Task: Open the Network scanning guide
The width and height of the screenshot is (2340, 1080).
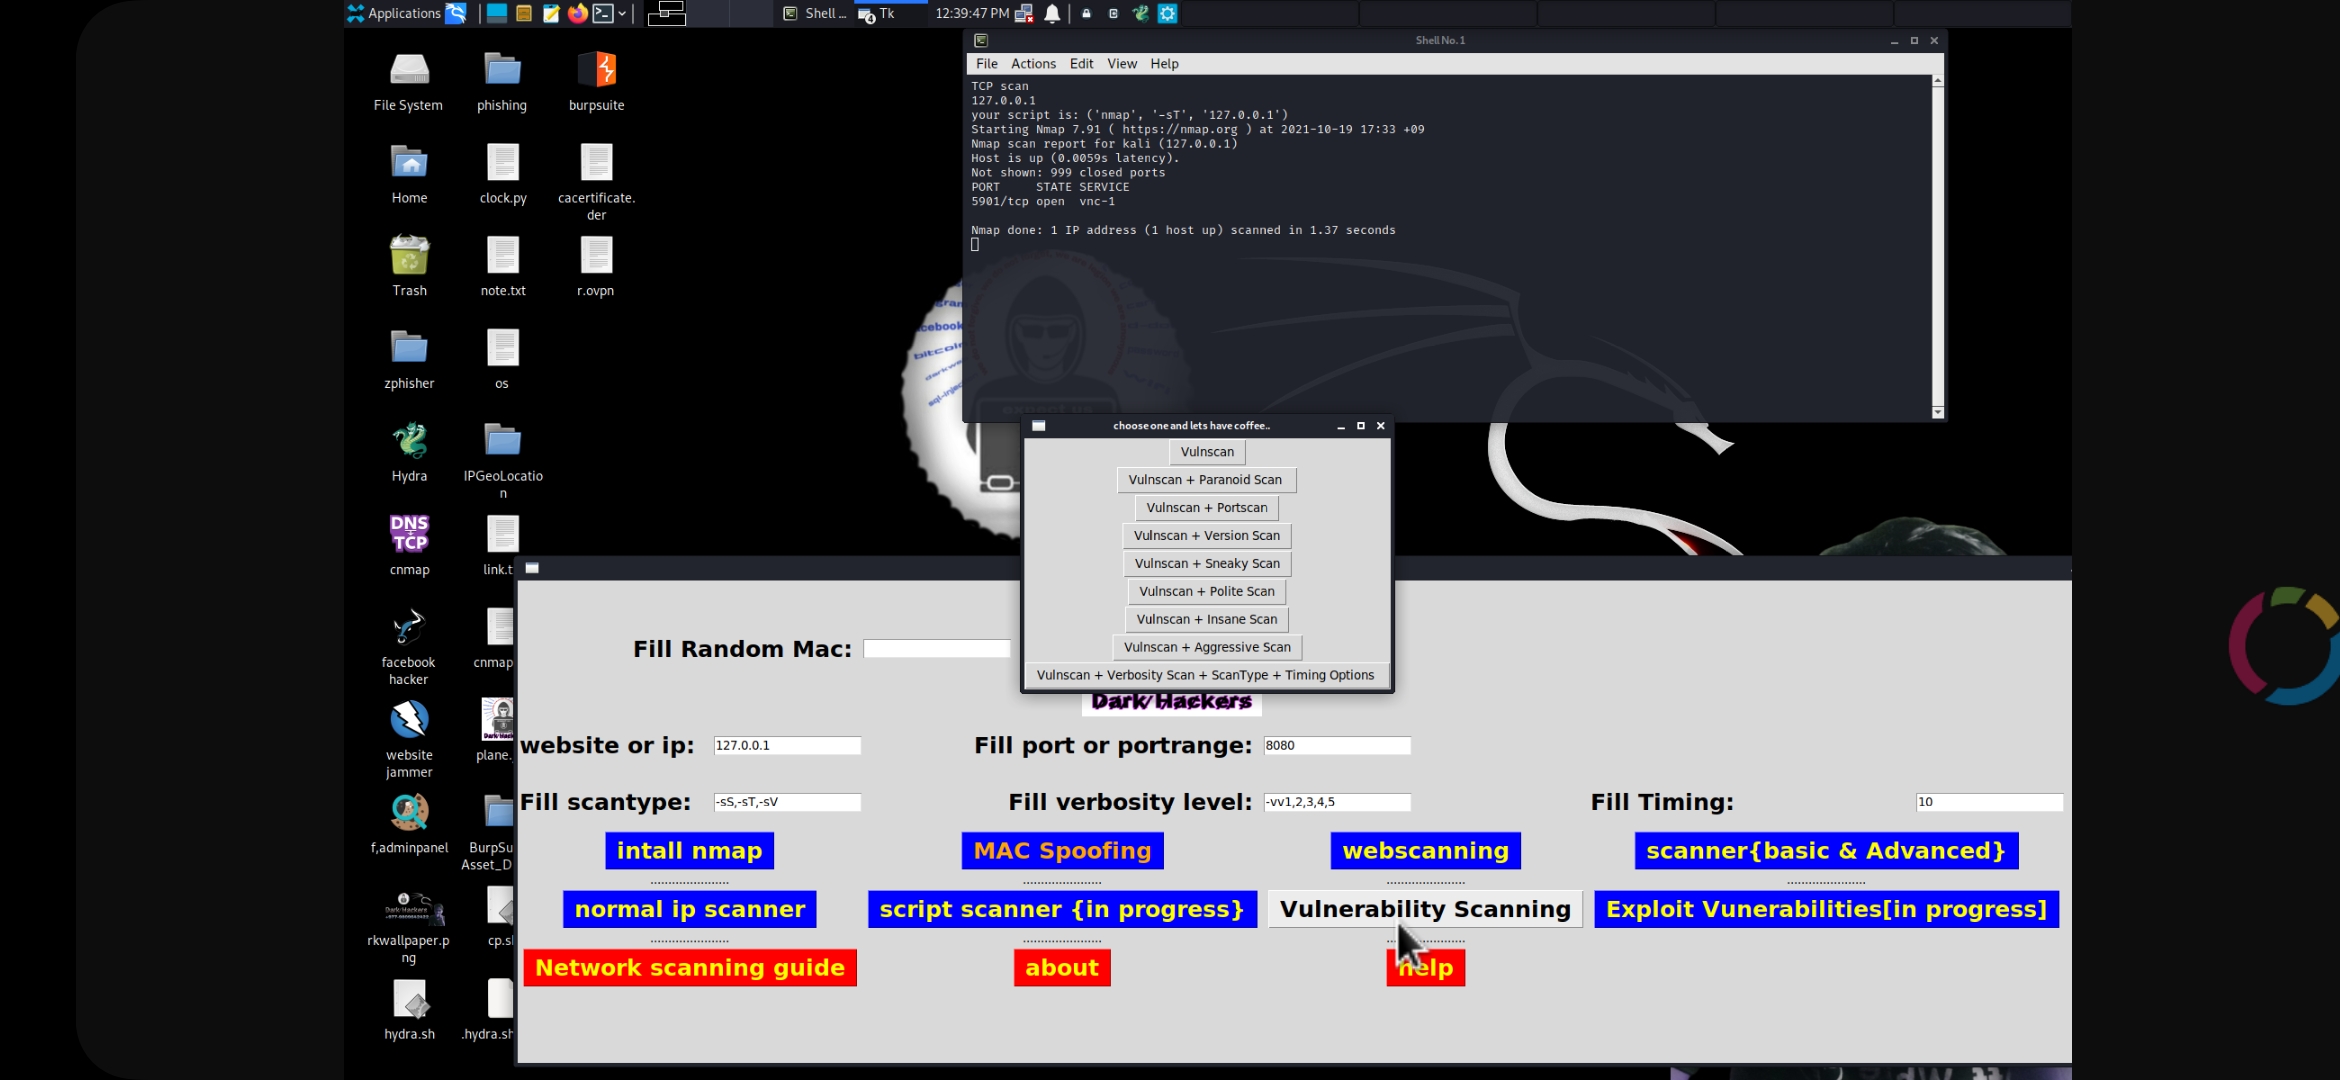Action: pos(689,967)
